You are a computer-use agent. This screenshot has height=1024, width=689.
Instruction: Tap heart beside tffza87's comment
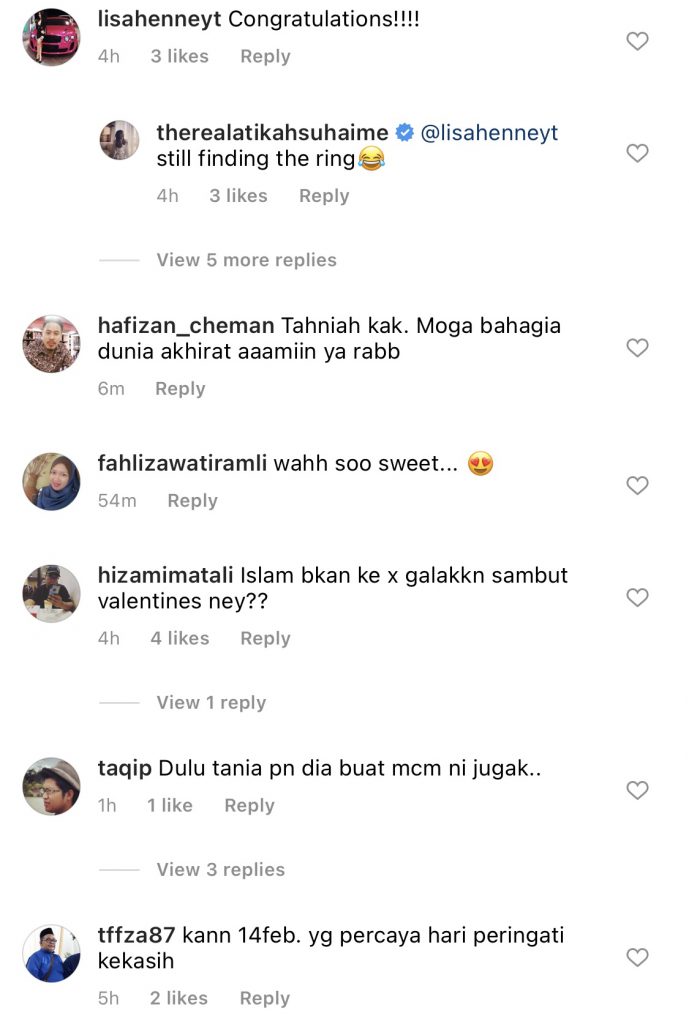pos(637,957)
